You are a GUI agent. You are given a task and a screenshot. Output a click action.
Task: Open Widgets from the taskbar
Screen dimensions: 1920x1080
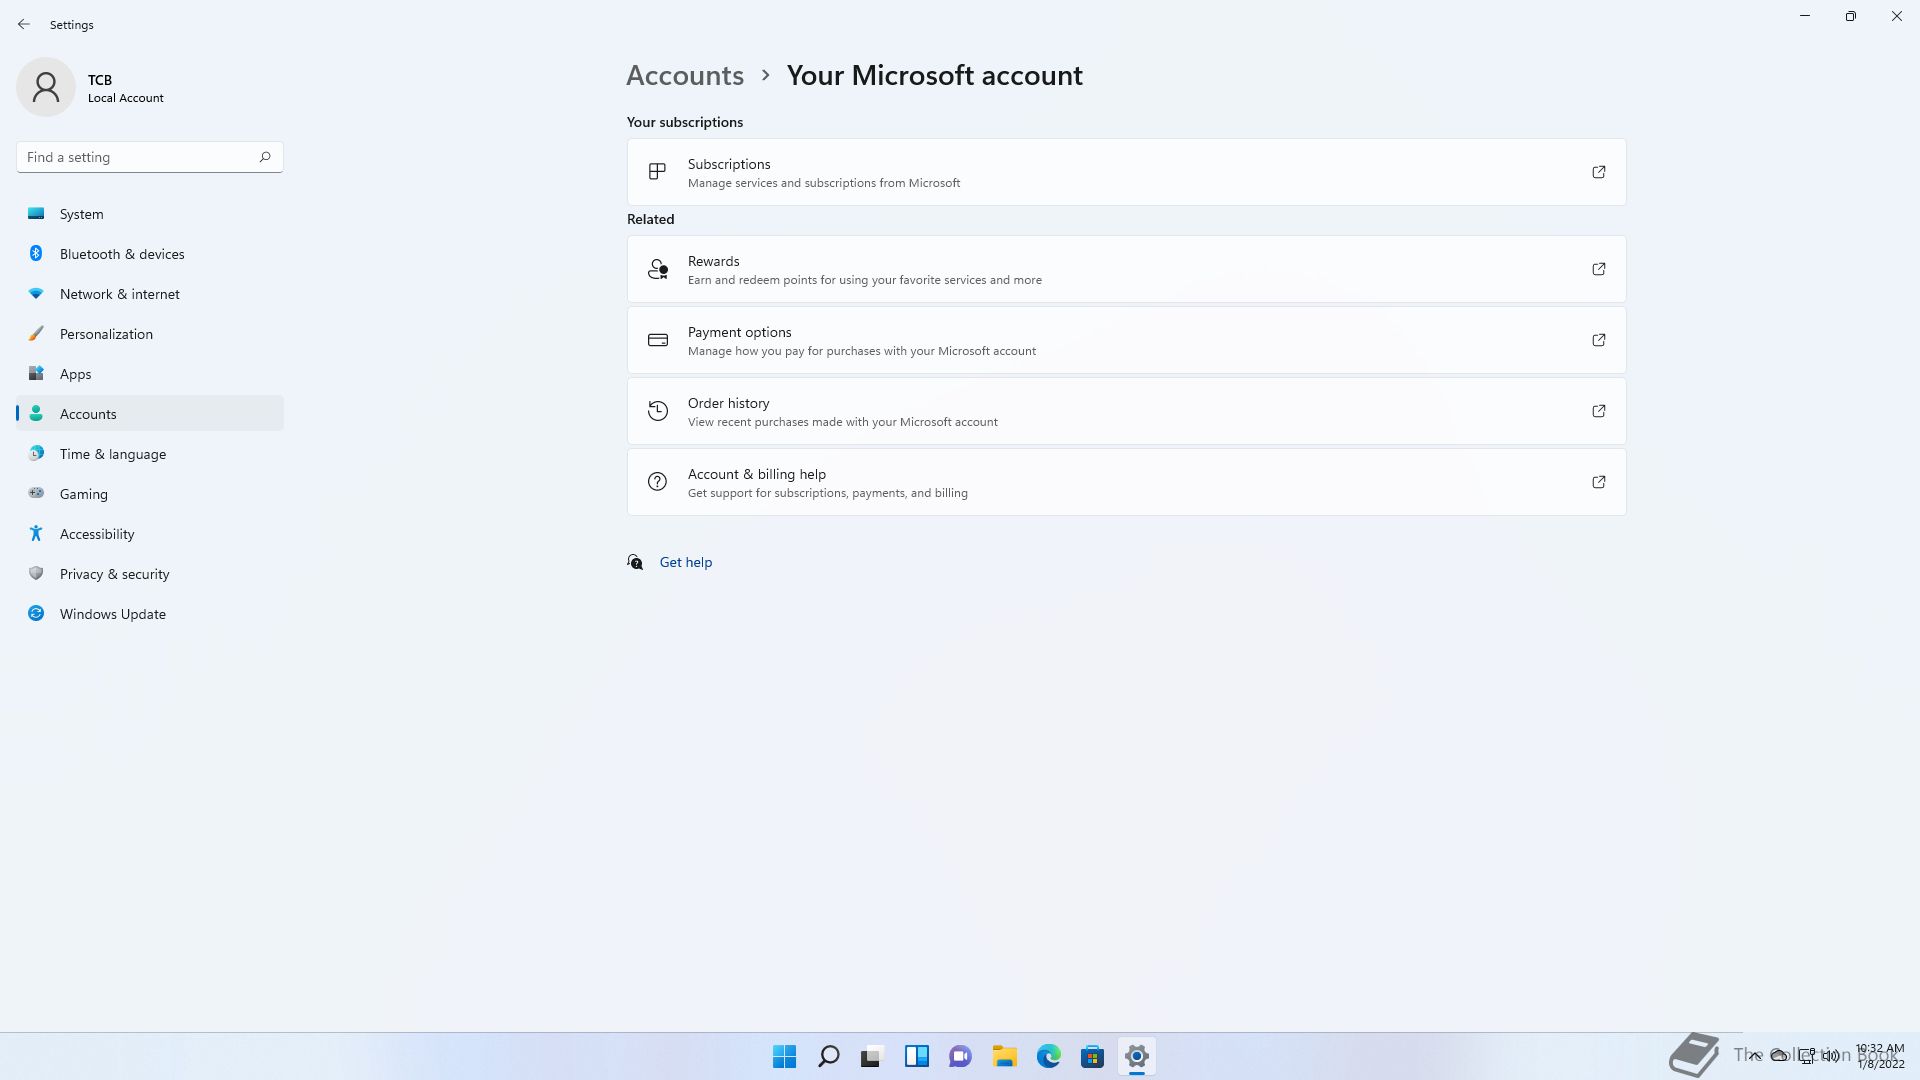[x=917, y=1056]
